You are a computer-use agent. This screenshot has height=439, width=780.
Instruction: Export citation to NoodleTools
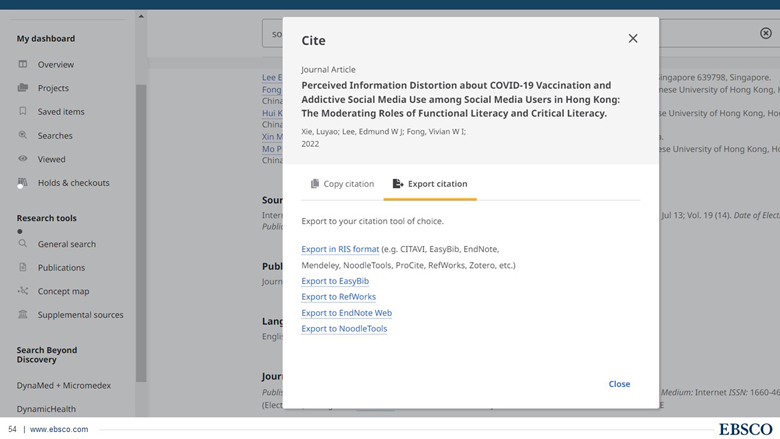344,329
